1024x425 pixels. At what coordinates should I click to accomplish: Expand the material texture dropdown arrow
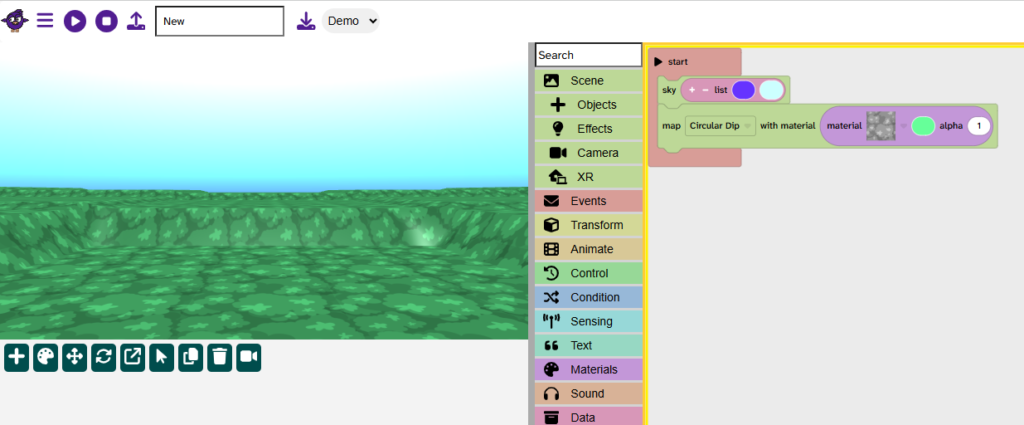coord(903,126)
